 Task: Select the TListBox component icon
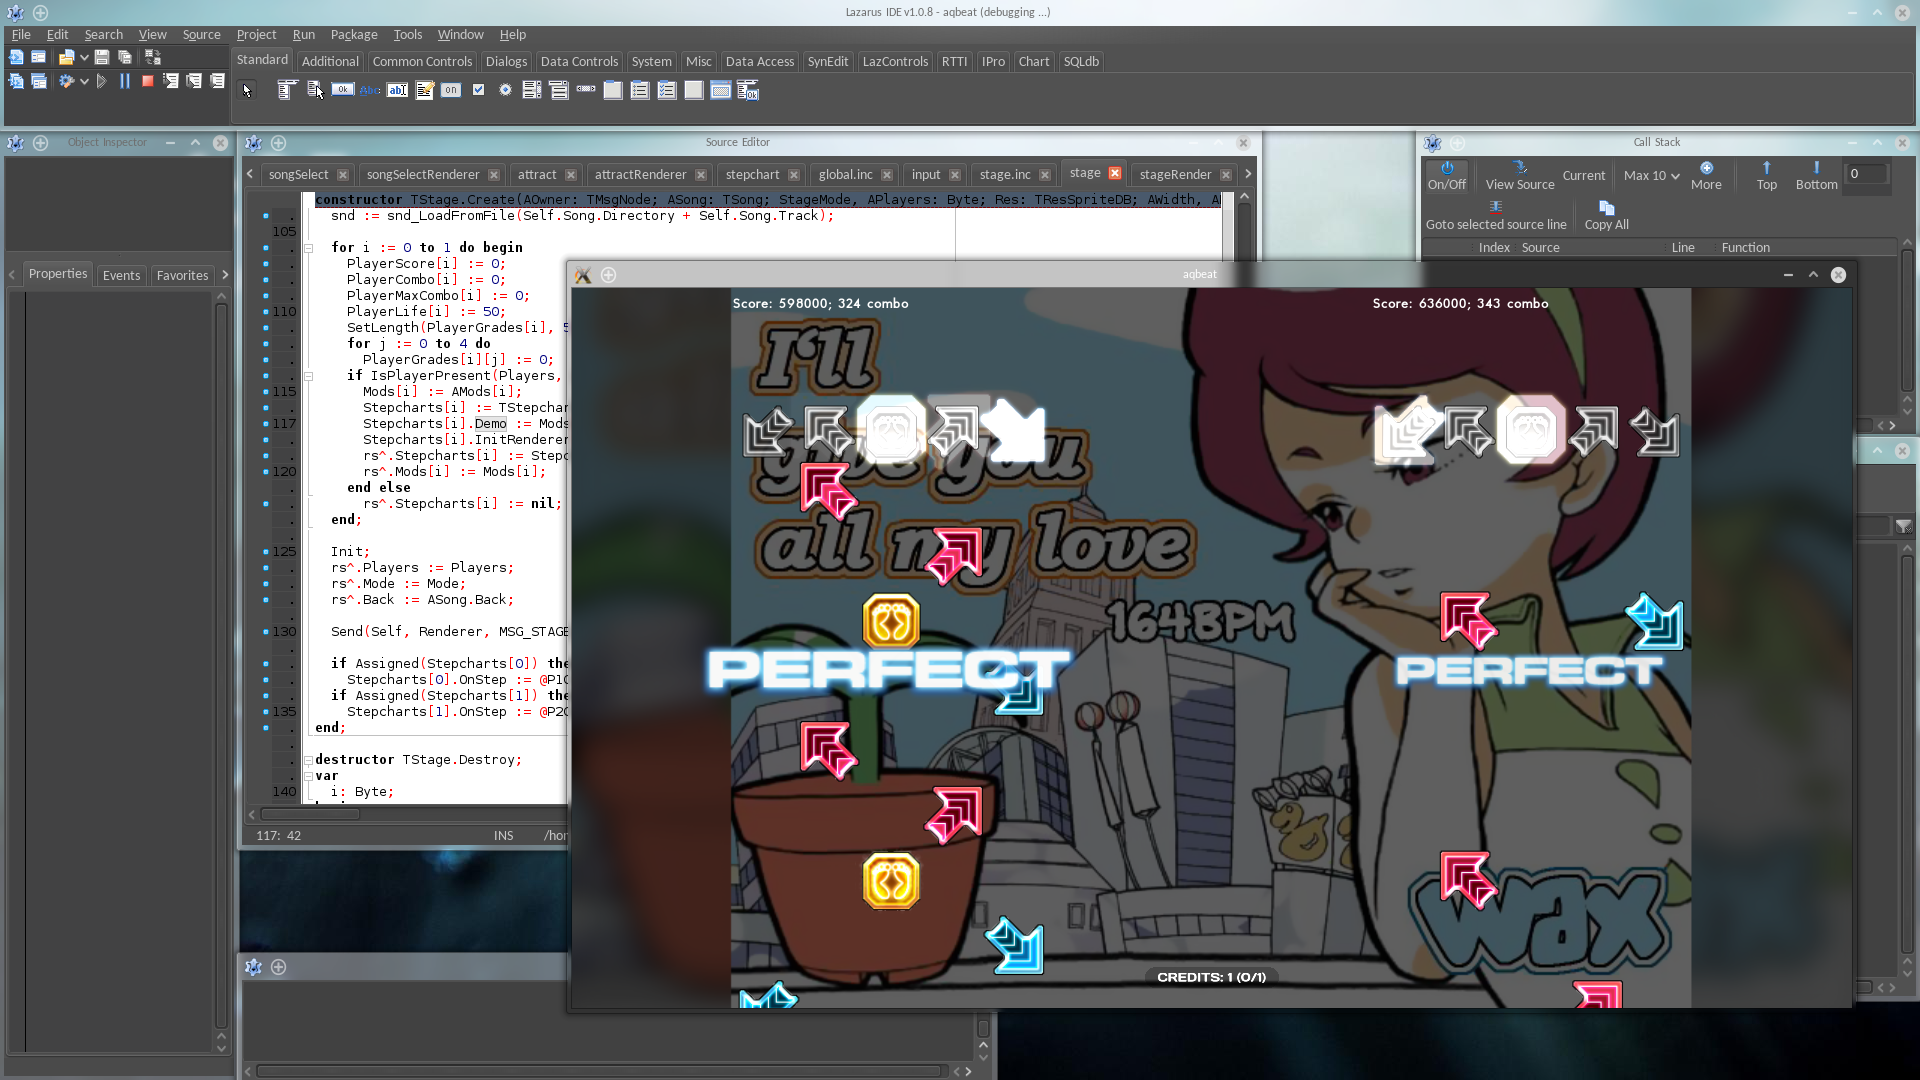pyautogui.click(x=532, y=90)
